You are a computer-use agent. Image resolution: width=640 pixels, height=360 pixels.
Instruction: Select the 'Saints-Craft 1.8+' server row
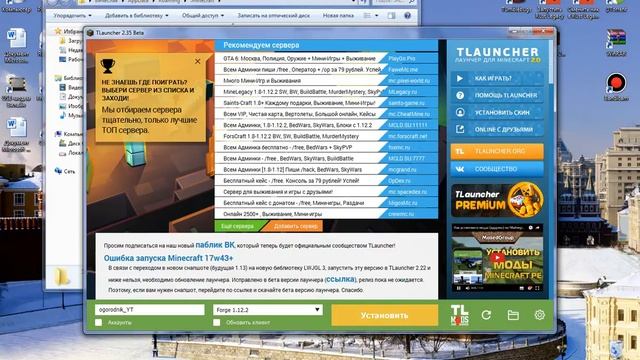pyautogui.click(x=326, y=103)
